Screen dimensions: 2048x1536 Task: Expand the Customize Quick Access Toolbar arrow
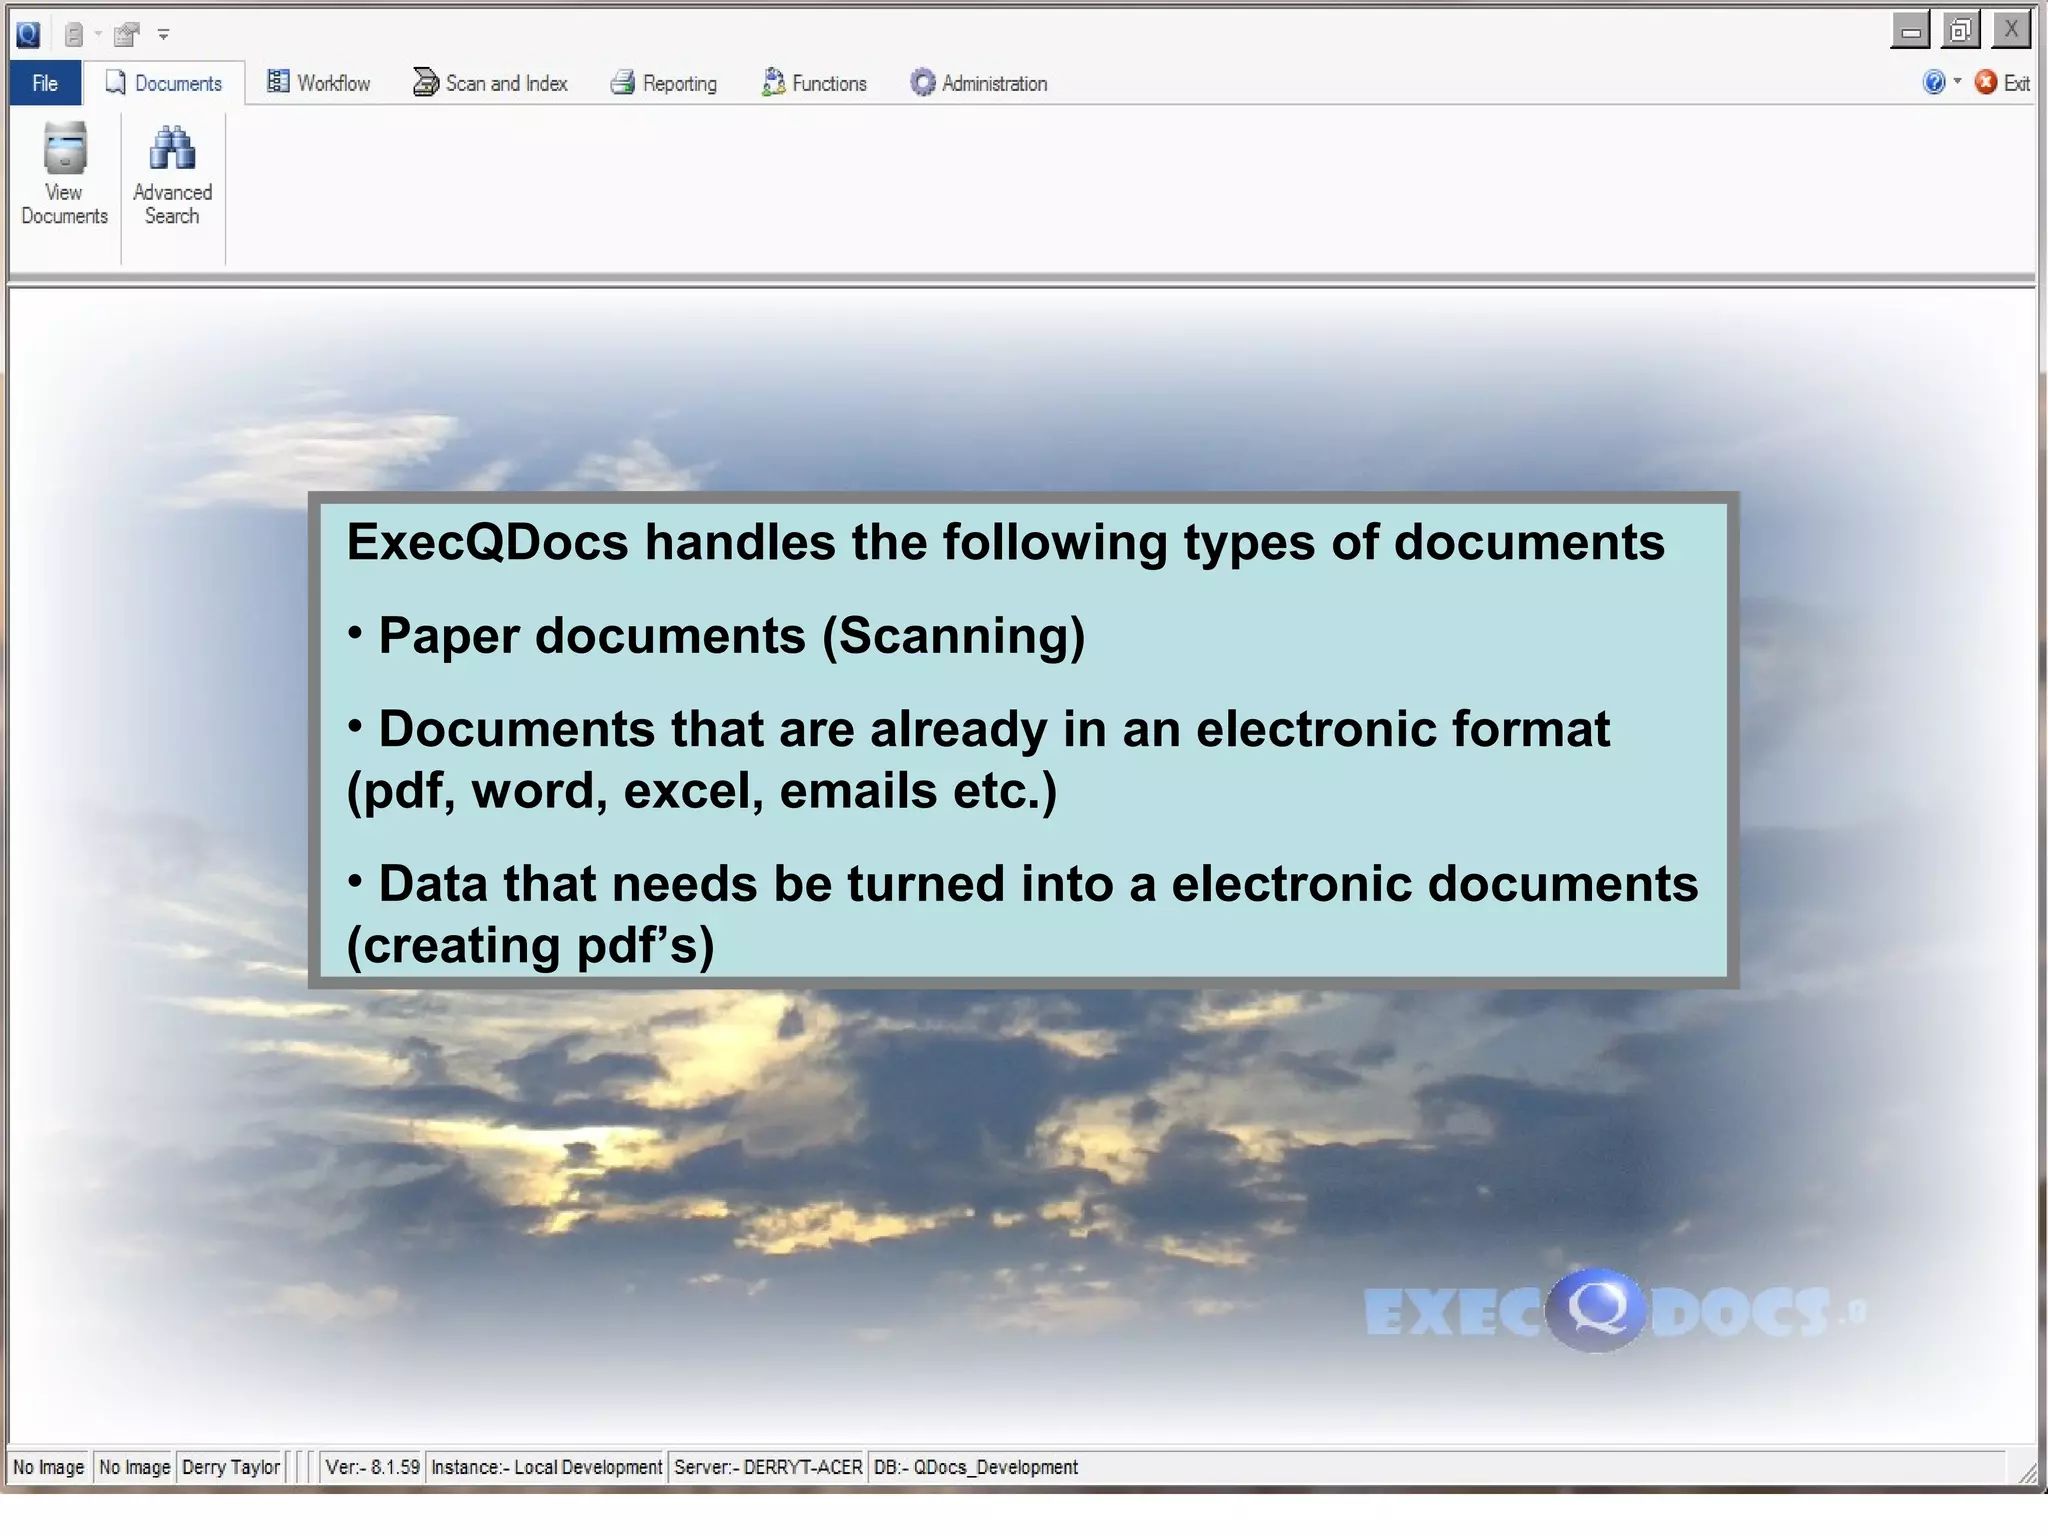[x=164, y=35]
